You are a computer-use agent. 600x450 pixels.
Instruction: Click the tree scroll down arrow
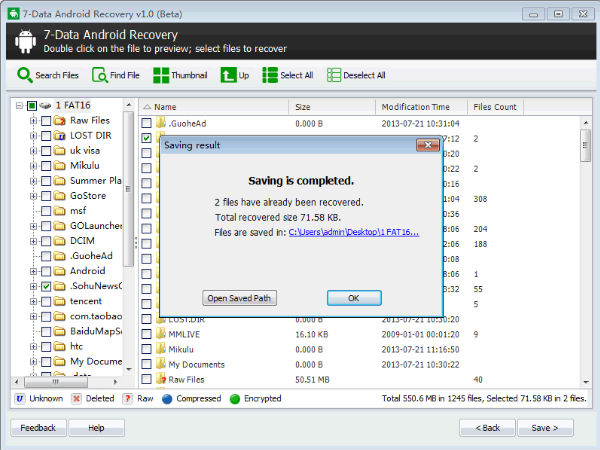click(x=129, y=369)
